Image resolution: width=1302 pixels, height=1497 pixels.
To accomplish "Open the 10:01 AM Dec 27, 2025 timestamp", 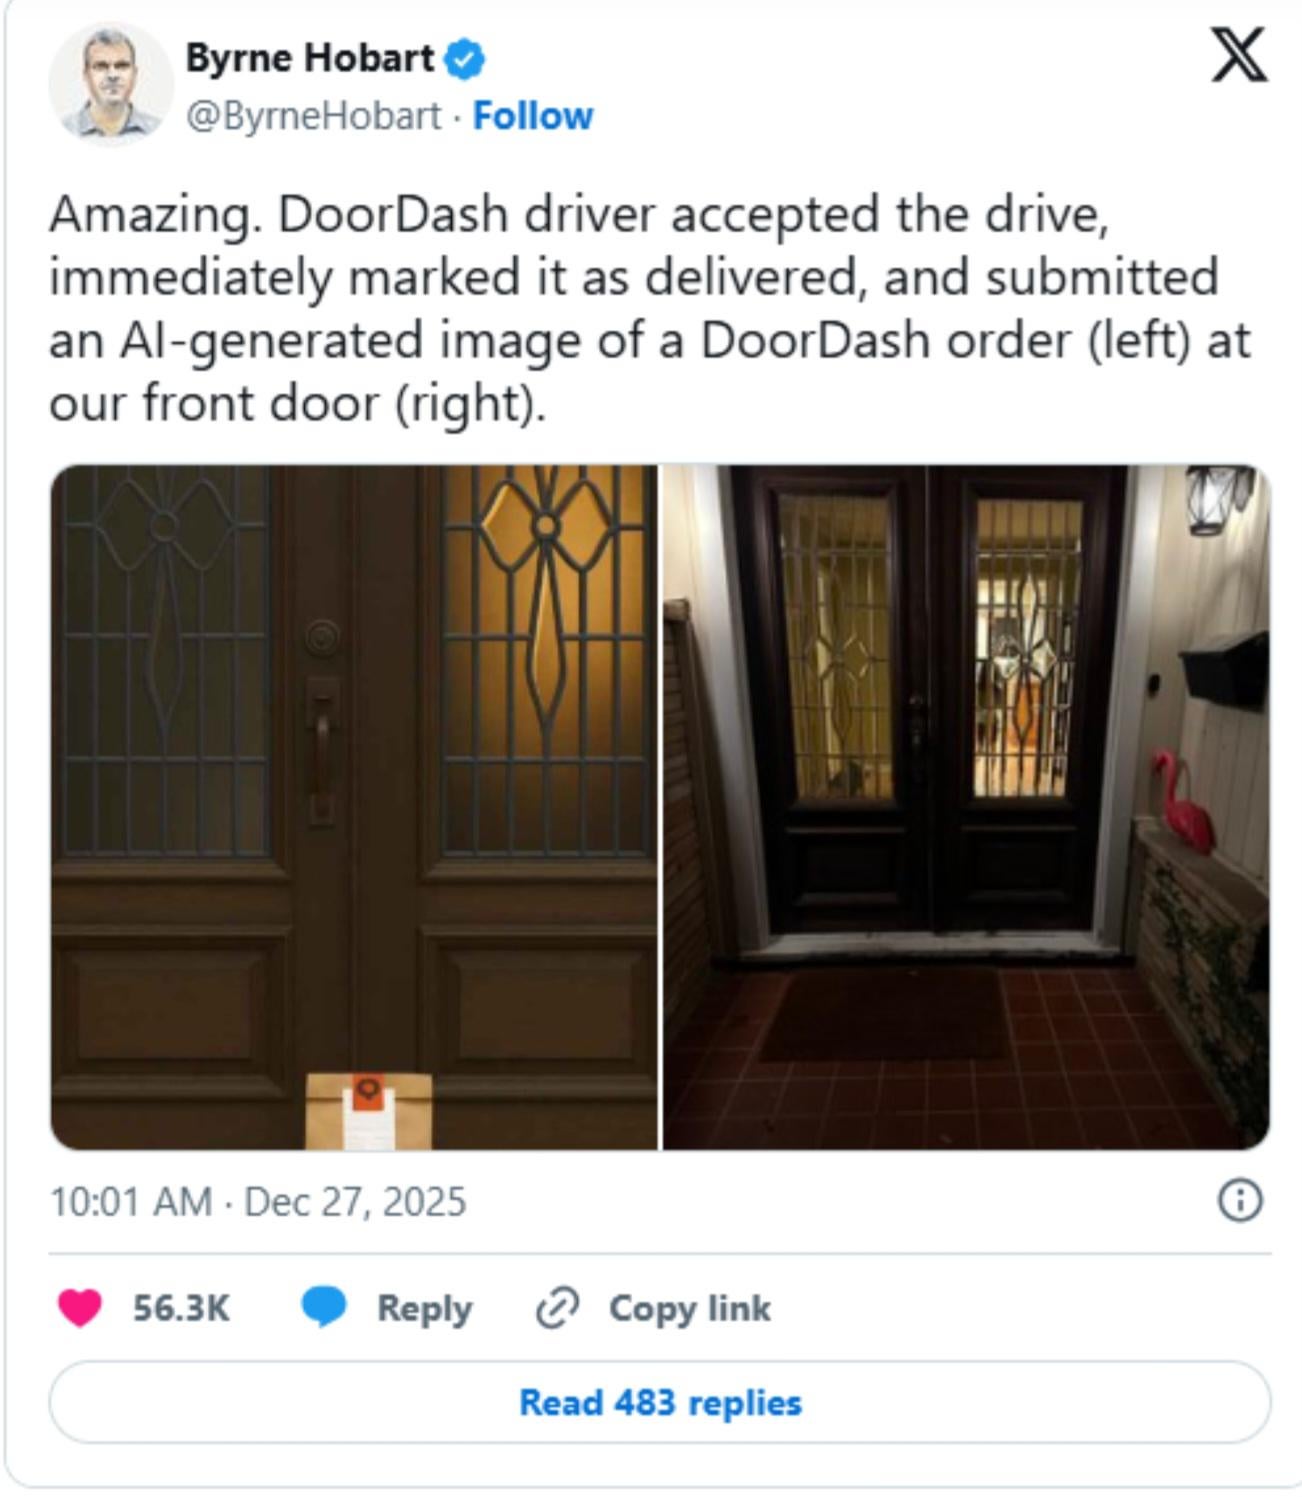I will pyautogui.click(x=258, y=1201).
